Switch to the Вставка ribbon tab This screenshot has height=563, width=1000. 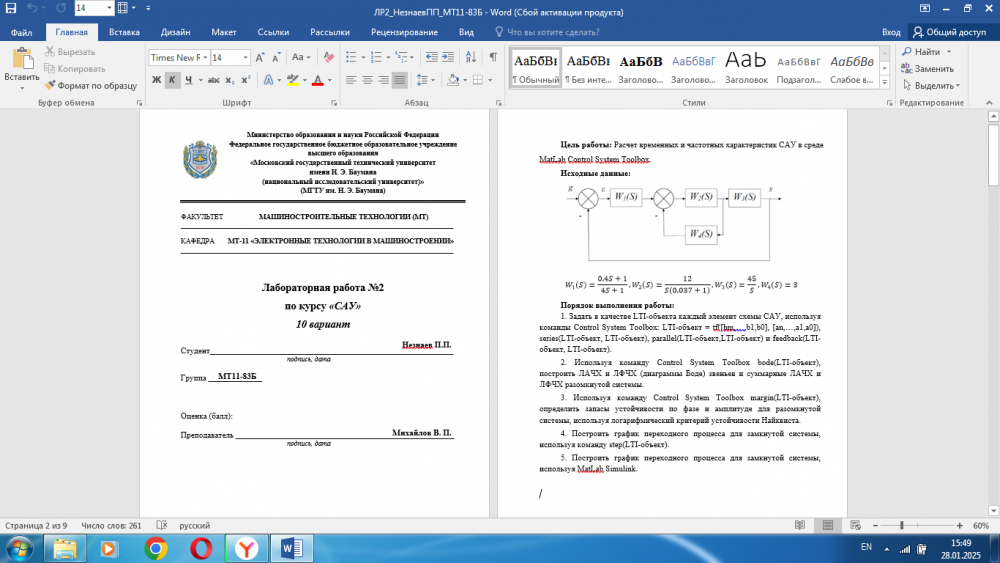(x=124, y=32)
